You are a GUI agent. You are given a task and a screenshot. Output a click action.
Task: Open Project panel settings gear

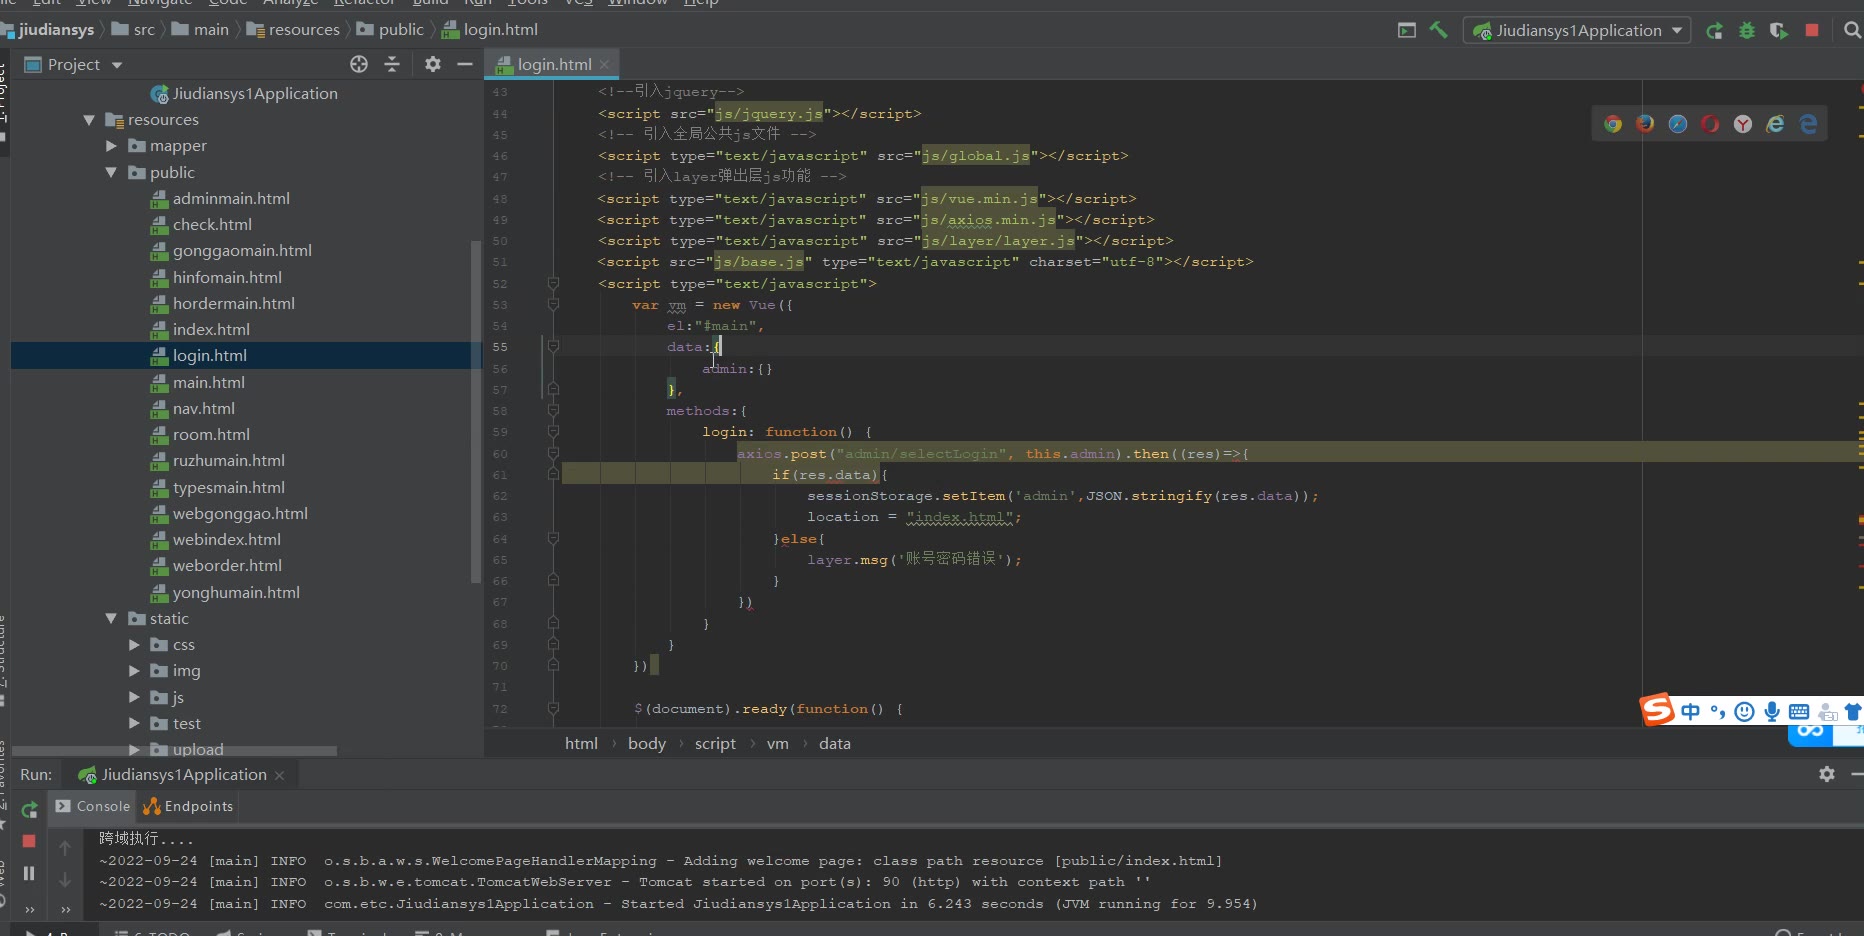coord(432,64)
